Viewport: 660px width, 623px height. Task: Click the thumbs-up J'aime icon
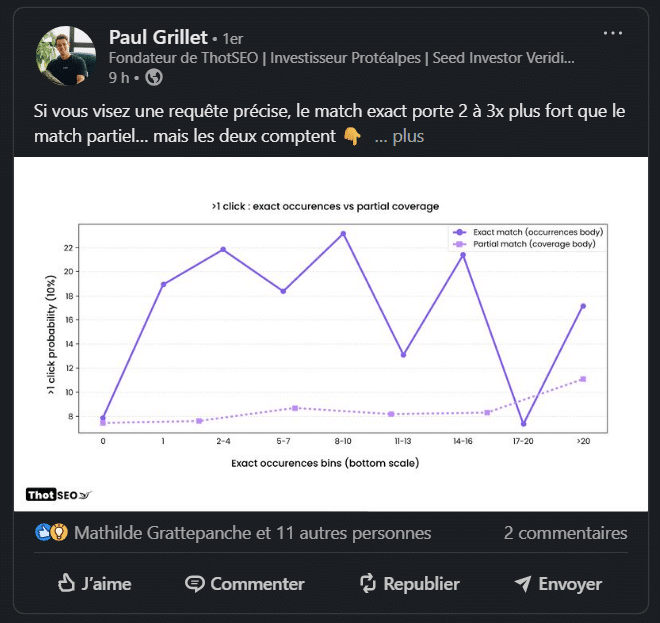[67, 583]
